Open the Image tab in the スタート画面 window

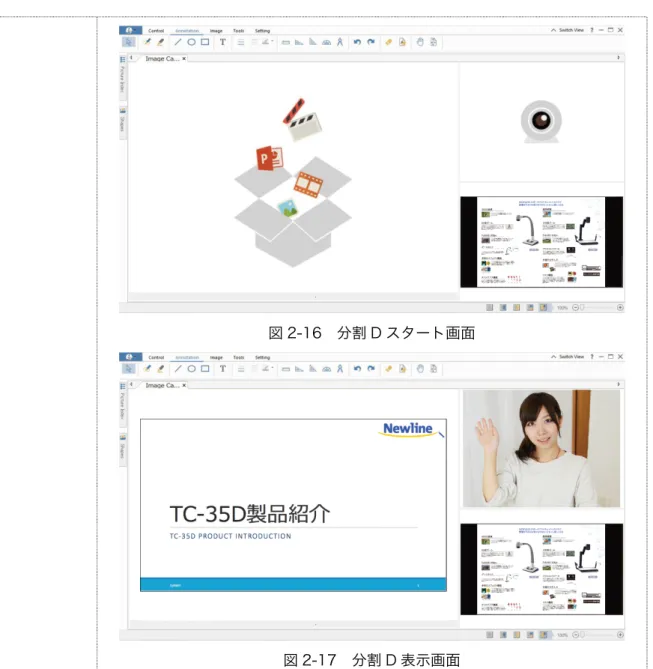[216, 31]
